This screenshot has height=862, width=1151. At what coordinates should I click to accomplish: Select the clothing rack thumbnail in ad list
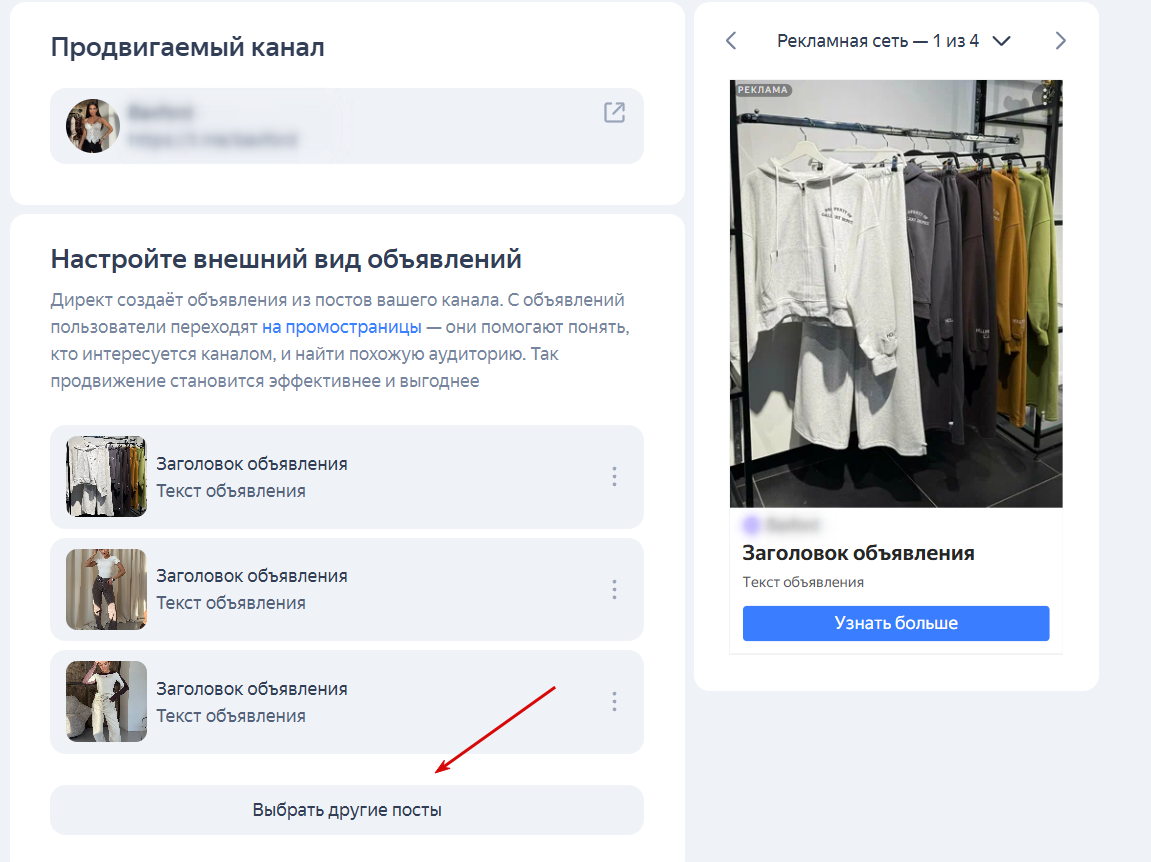106,477
